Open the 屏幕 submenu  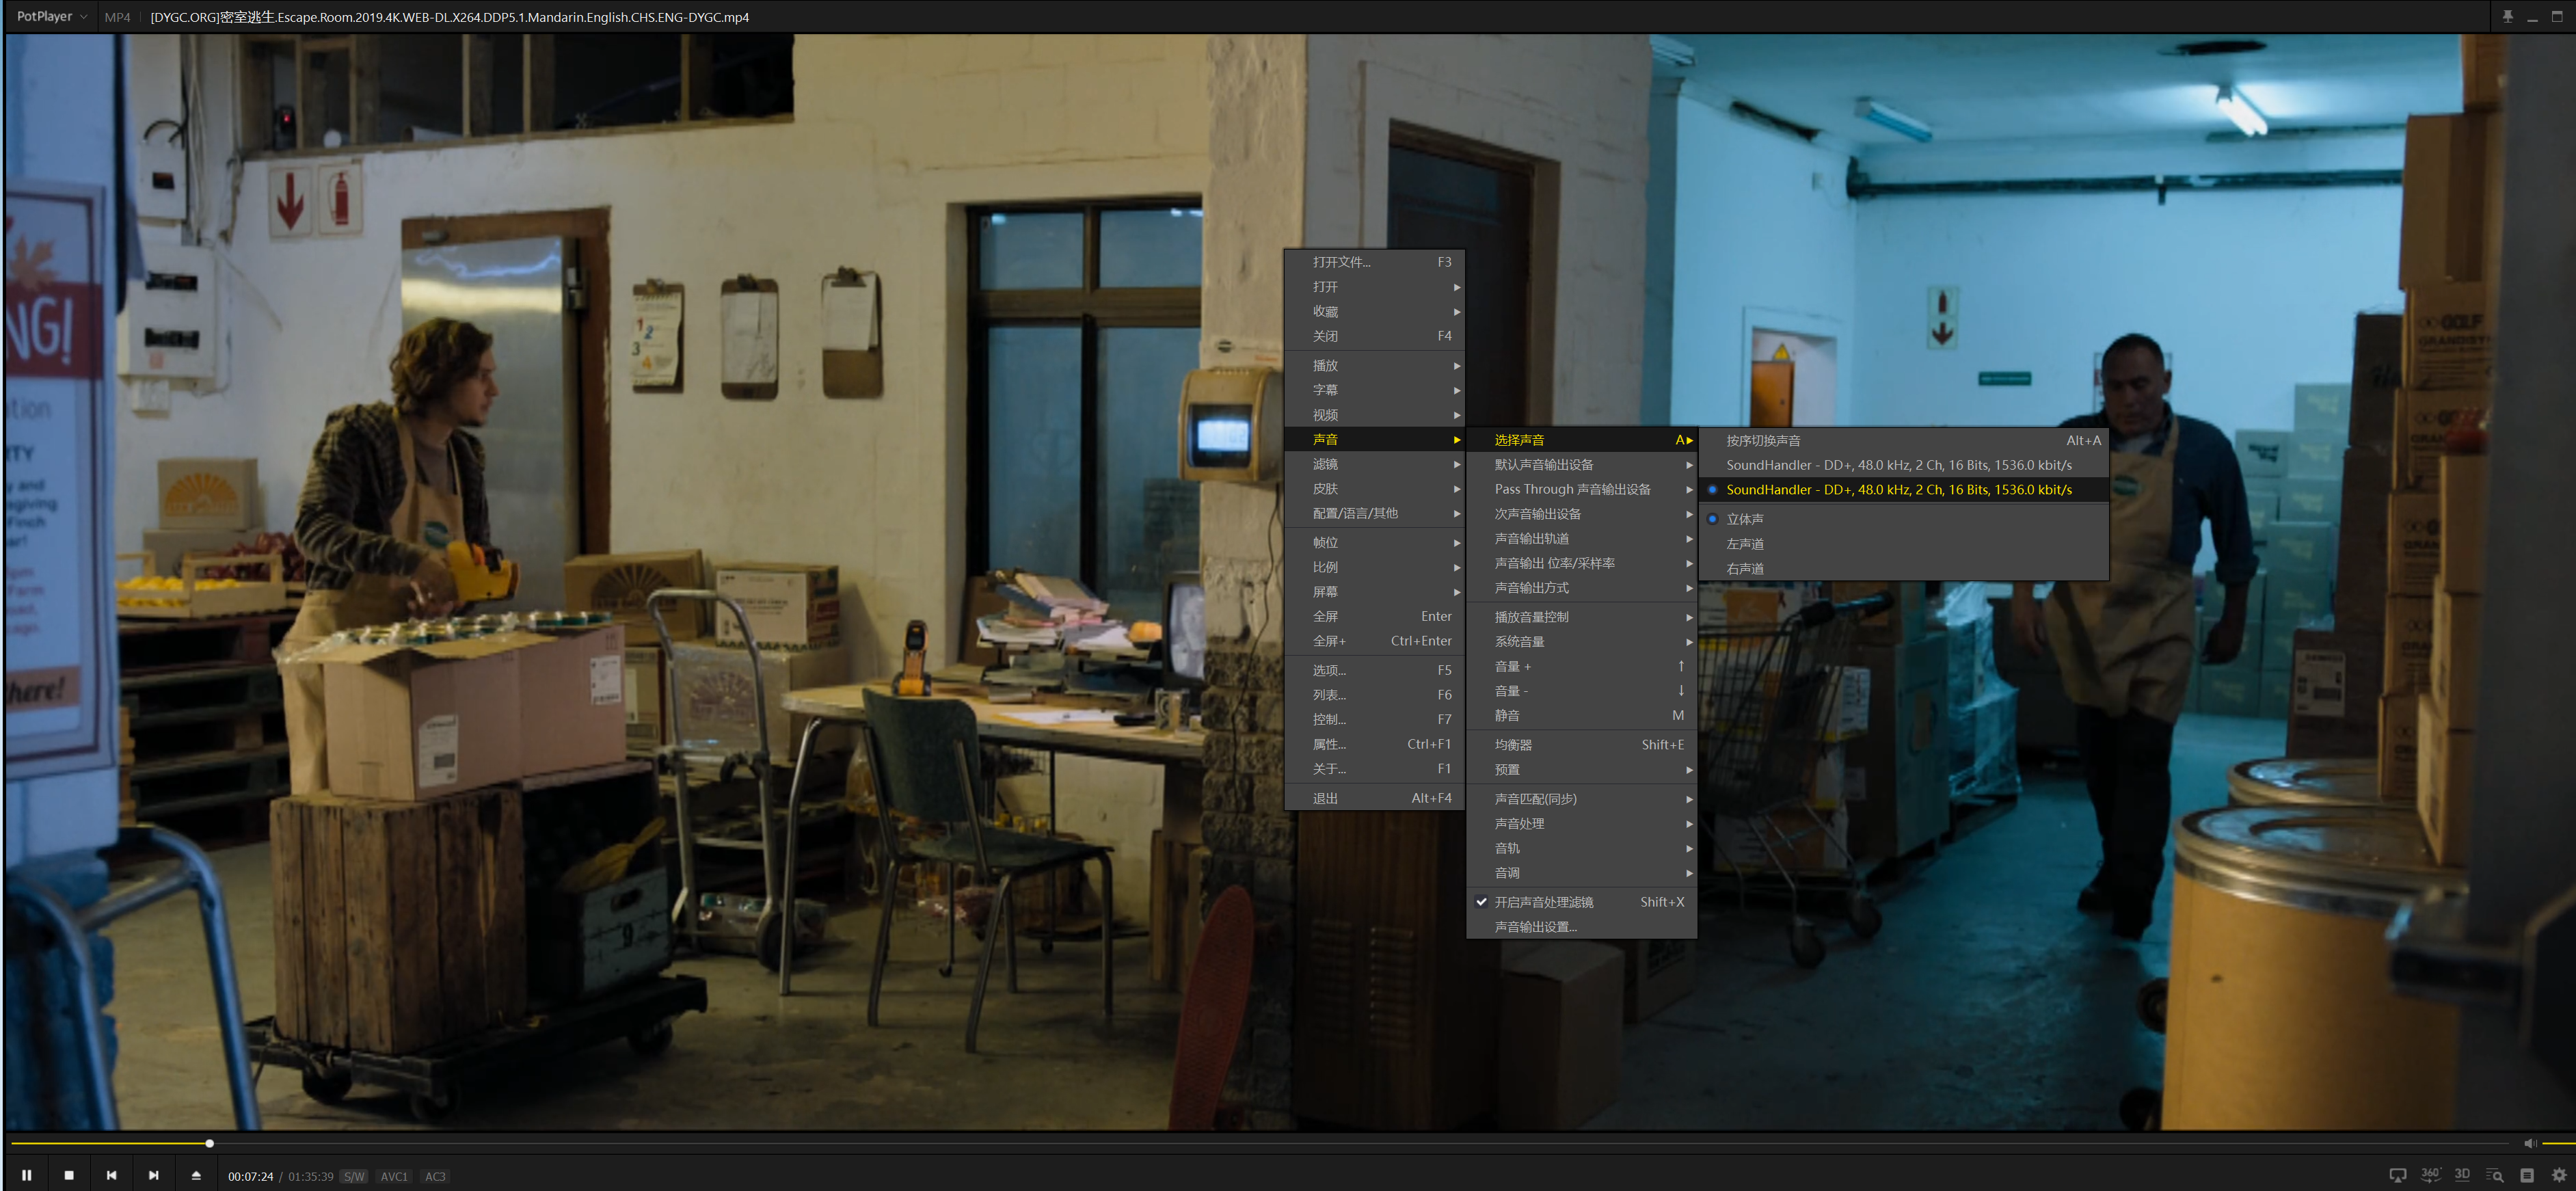pyautogui.click(x=1376, y=592)
